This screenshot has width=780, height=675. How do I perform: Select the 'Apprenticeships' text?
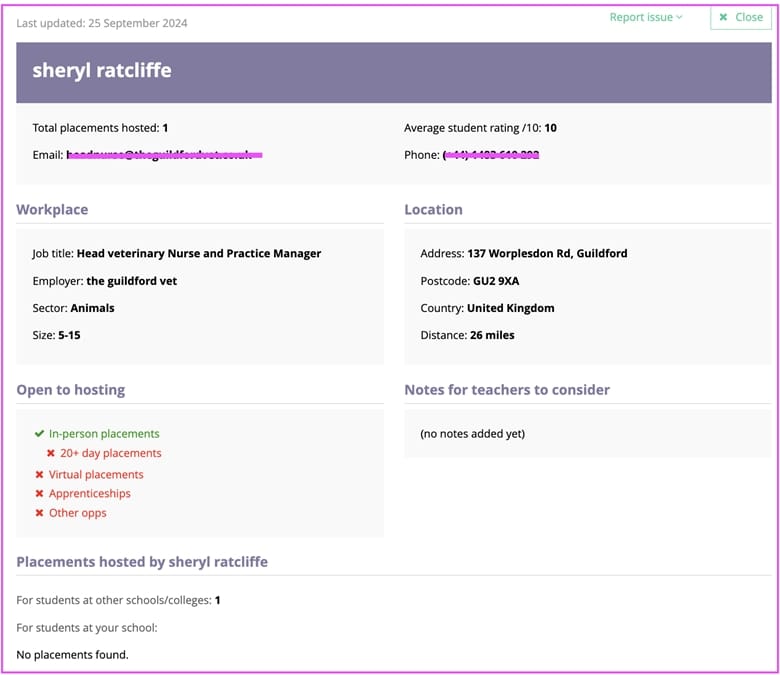pos(90,493)
